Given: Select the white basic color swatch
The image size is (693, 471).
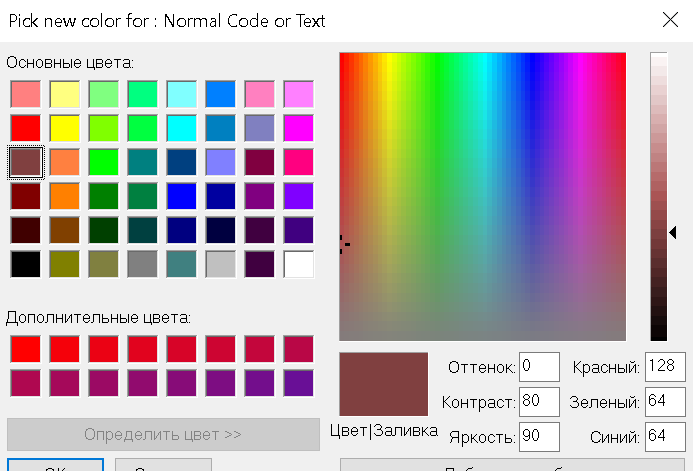Looking at the screenshot, I should coord(298,264).
